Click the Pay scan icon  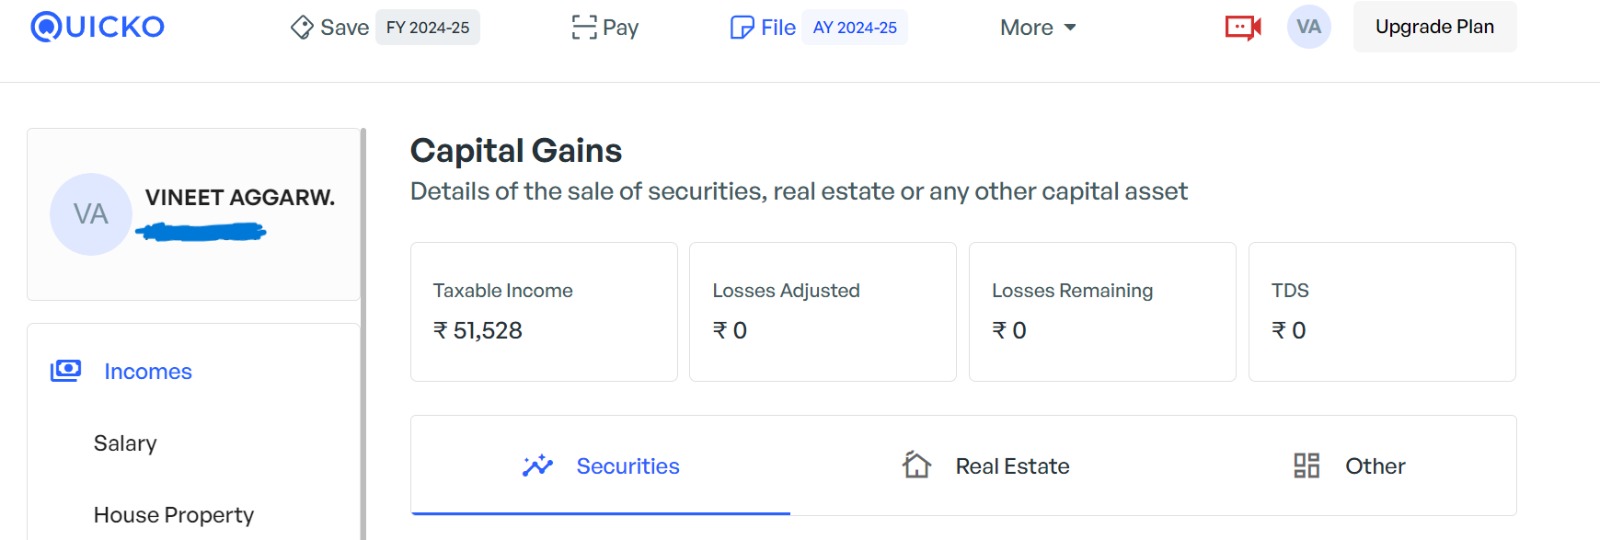tap(584, 27)
